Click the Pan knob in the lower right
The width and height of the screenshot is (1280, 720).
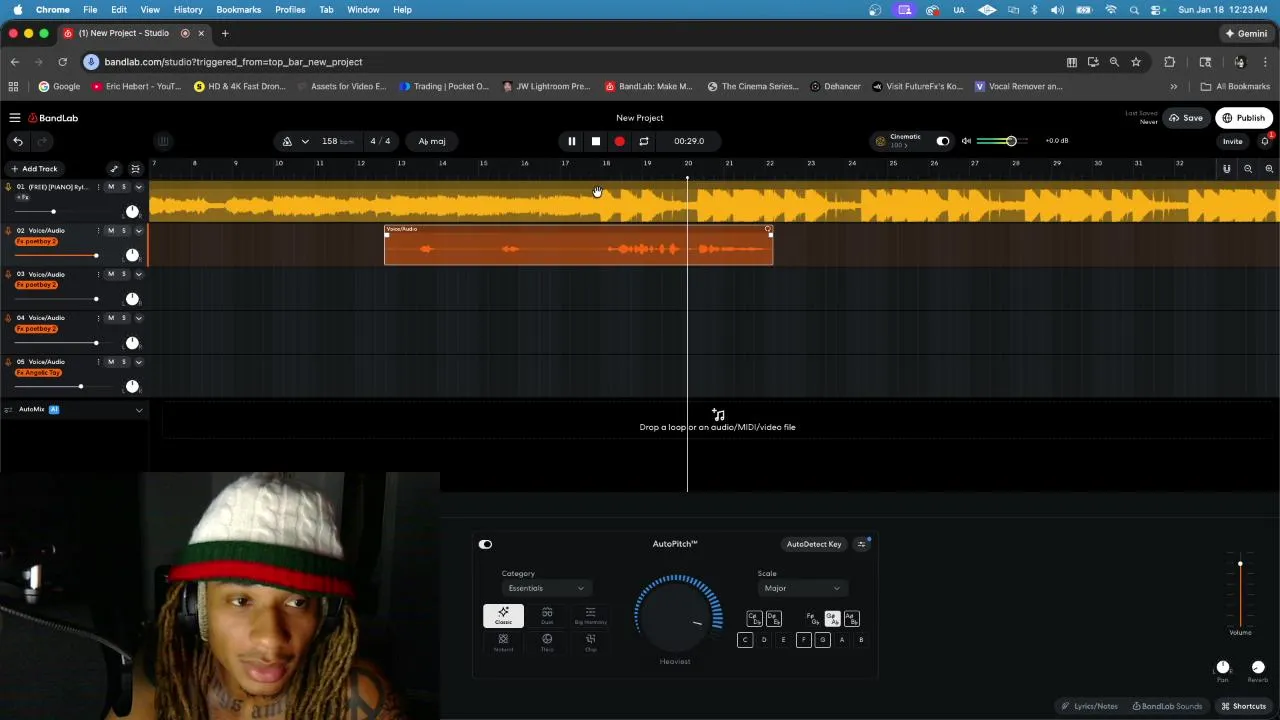[x=1222, y=668]
